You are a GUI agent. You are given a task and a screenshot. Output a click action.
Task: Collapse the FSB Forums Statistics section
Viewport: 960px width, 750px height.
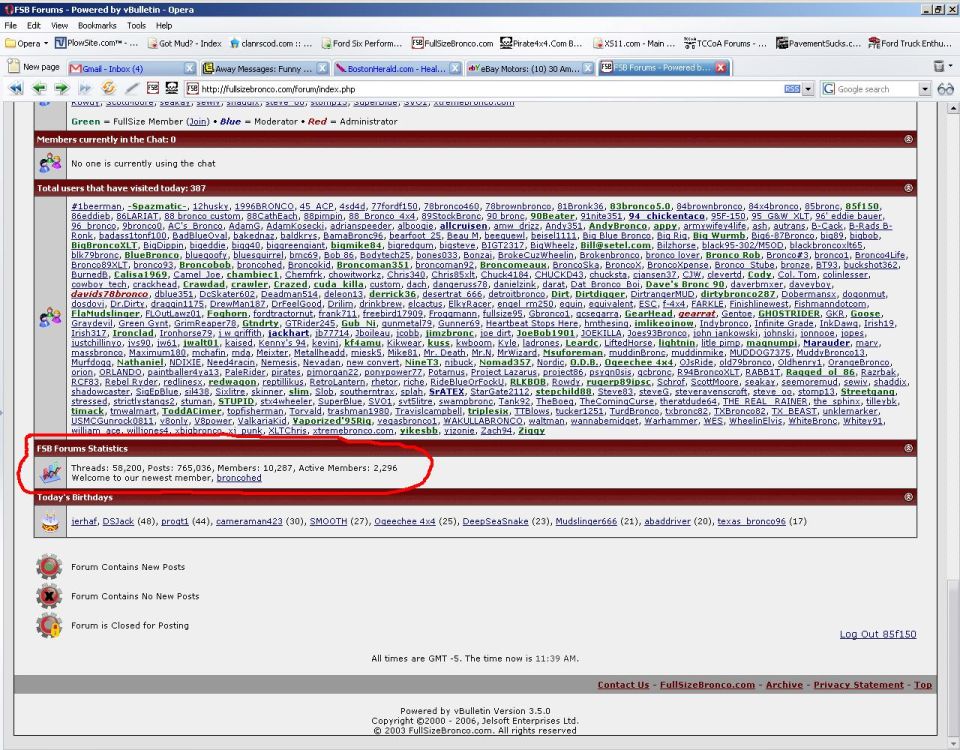point(909,448)
